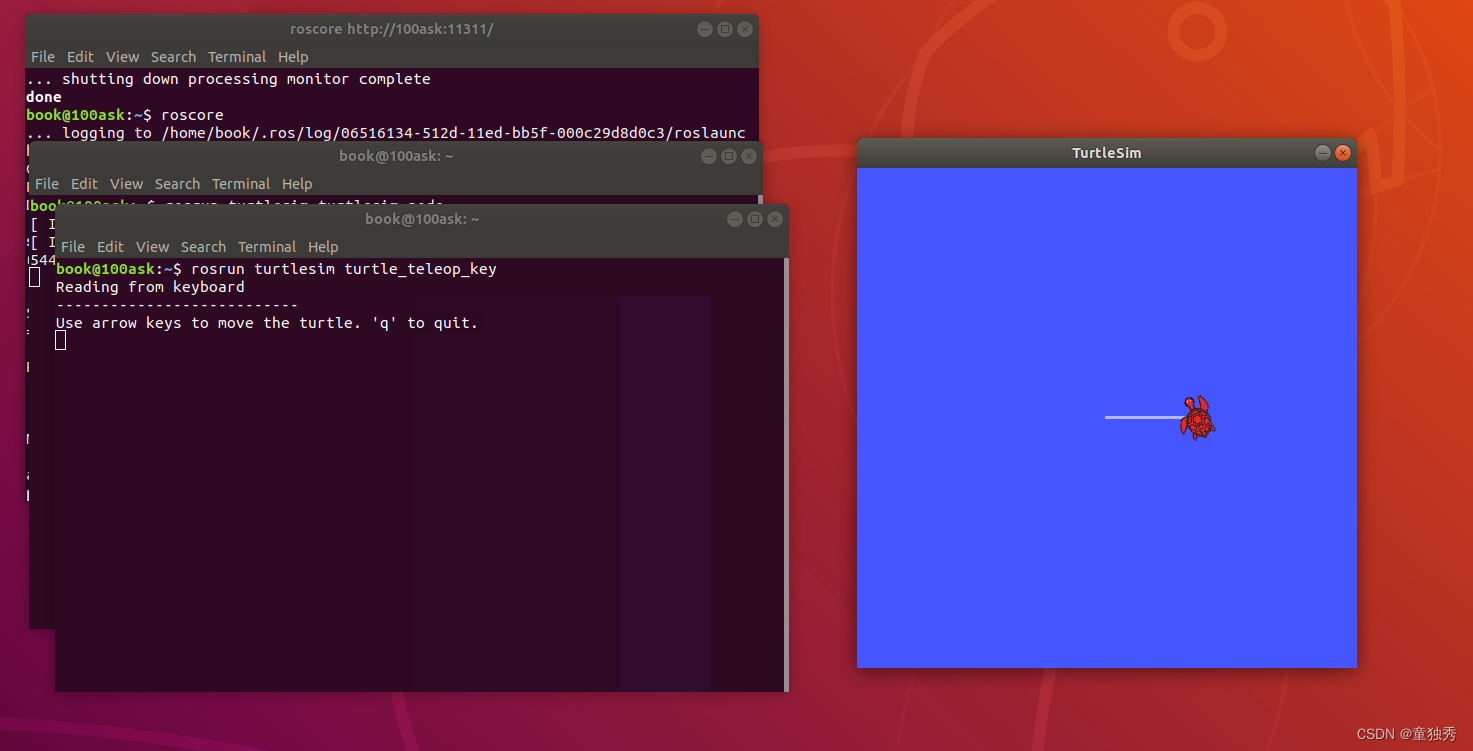1473x751 pixels.
Task: Open File menu in roscore terminal
Action: click(x=43, y=57)
